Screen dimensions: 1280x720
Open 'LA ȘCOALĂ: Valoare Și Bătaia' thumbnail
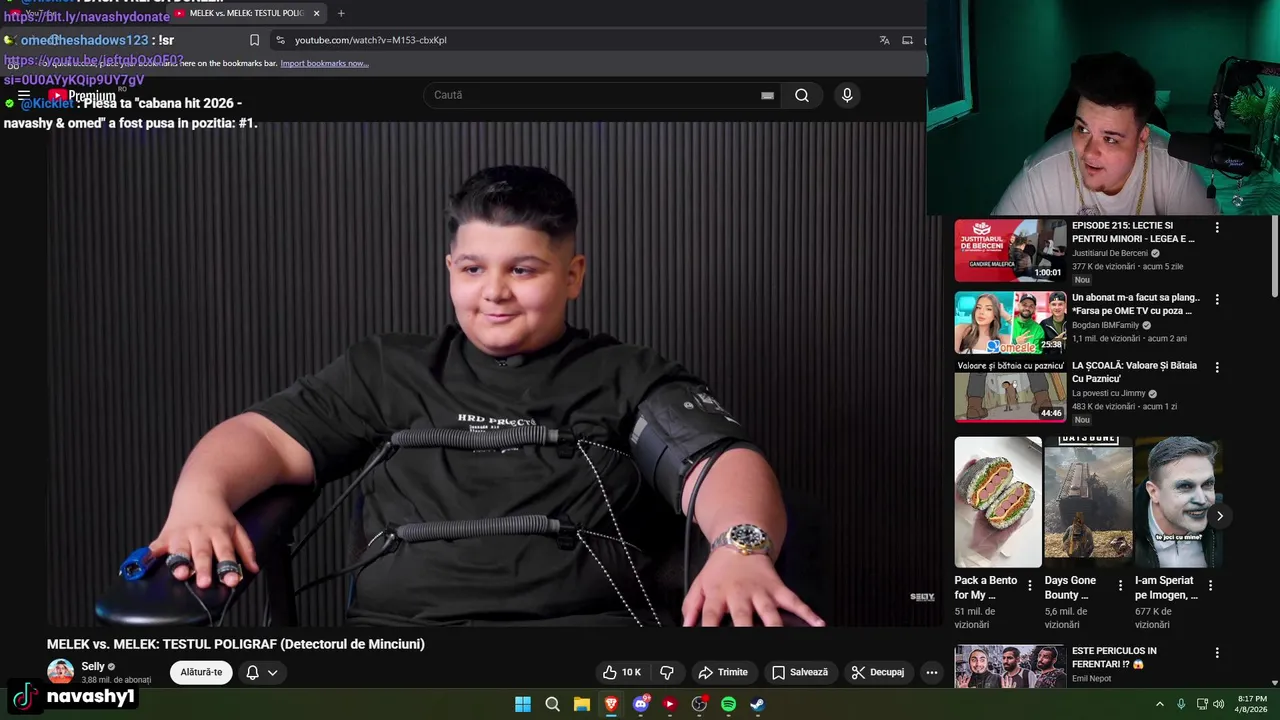(x=1010, y=391)
